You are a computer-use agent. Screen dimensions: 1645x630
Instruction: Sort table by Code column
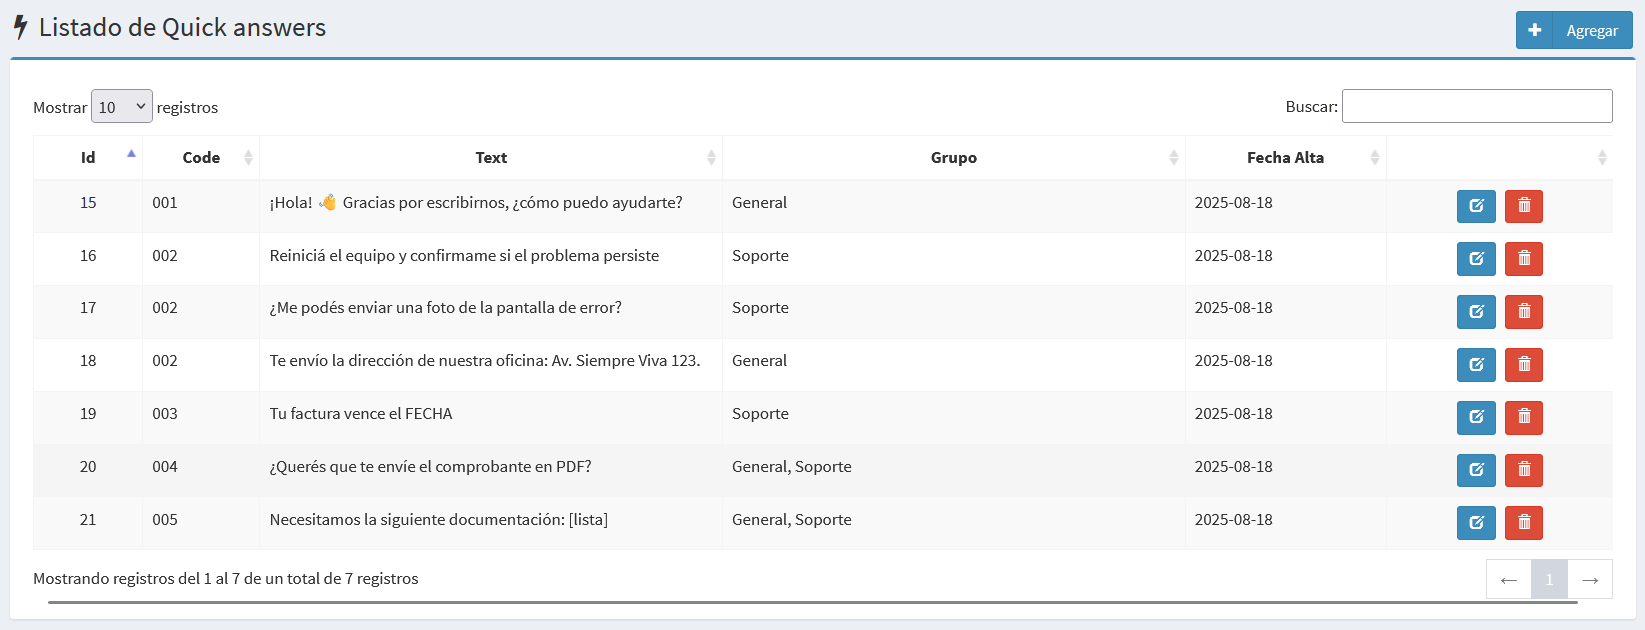[x=201, y=158]
